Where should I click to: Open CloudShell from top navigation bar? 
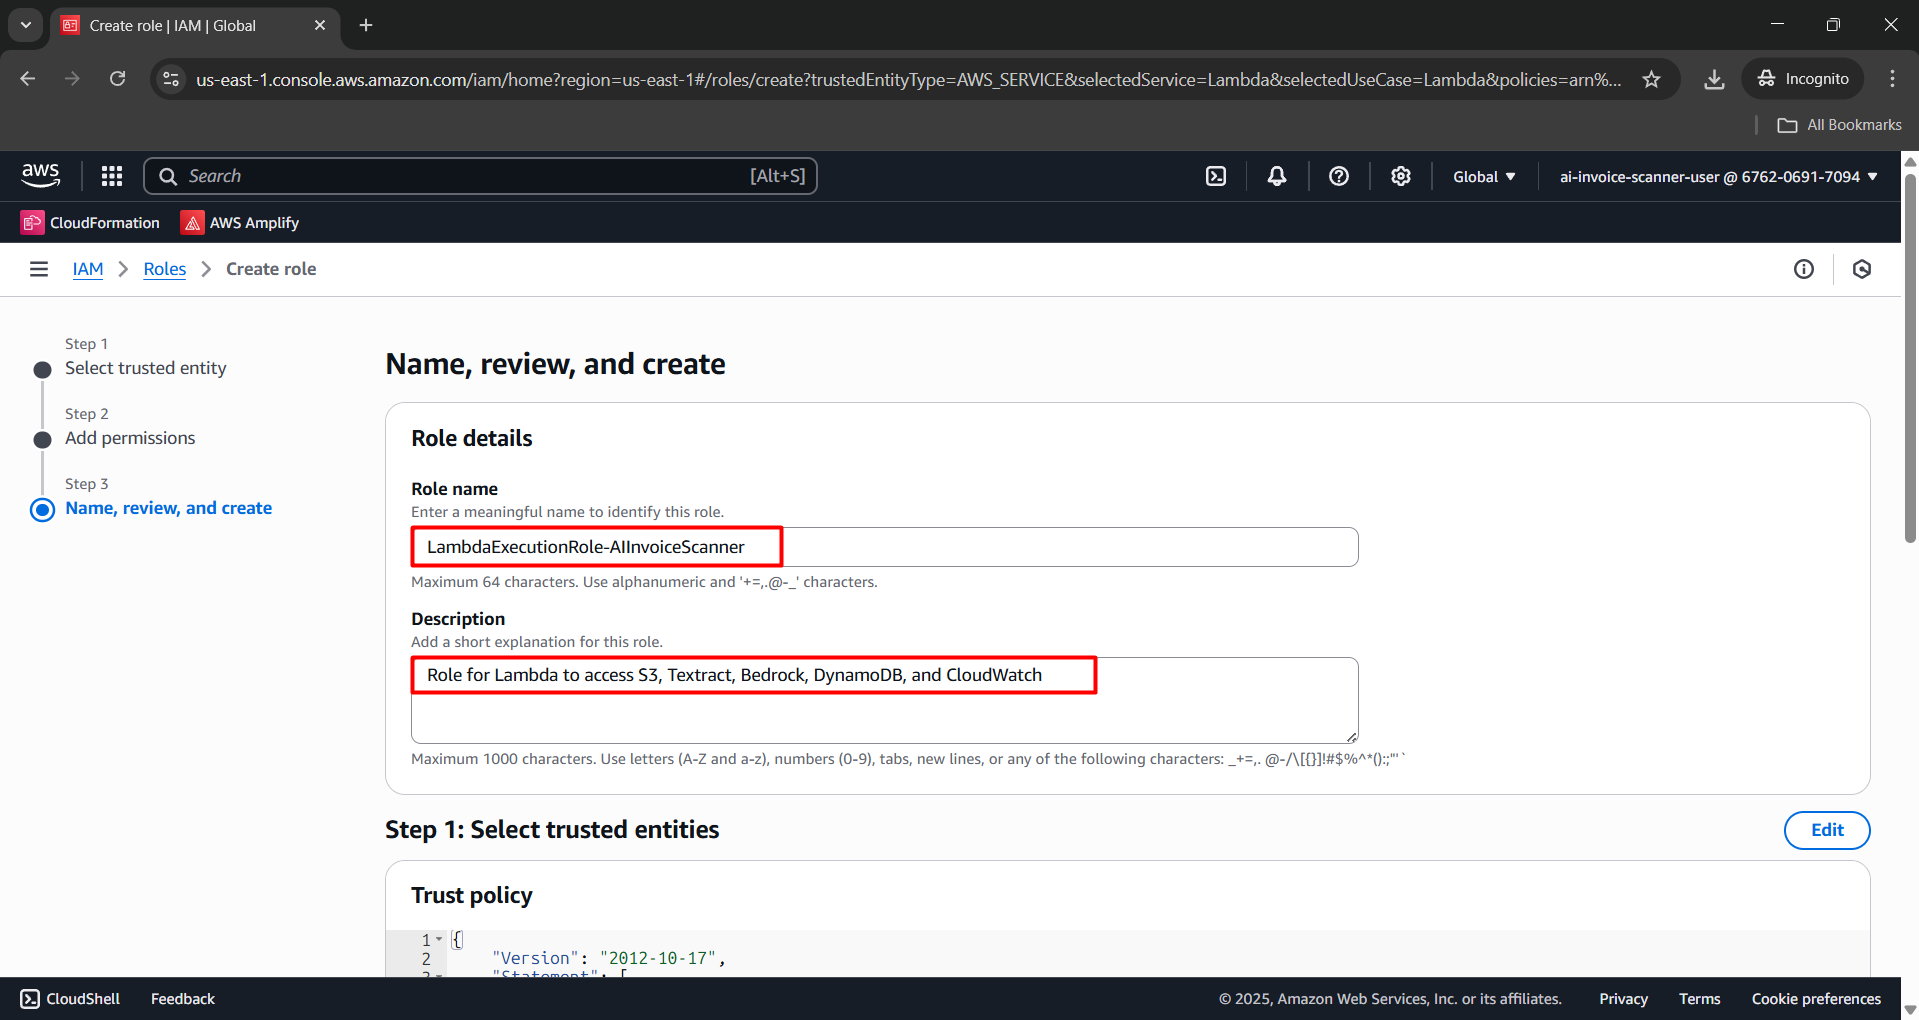click(1215, 176)
